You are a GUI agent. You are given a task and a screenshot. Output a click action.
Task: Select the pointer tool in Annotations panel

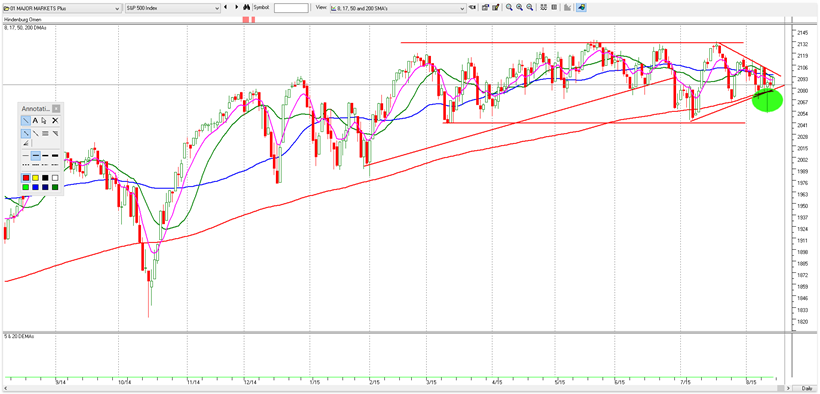pos(44,120)
